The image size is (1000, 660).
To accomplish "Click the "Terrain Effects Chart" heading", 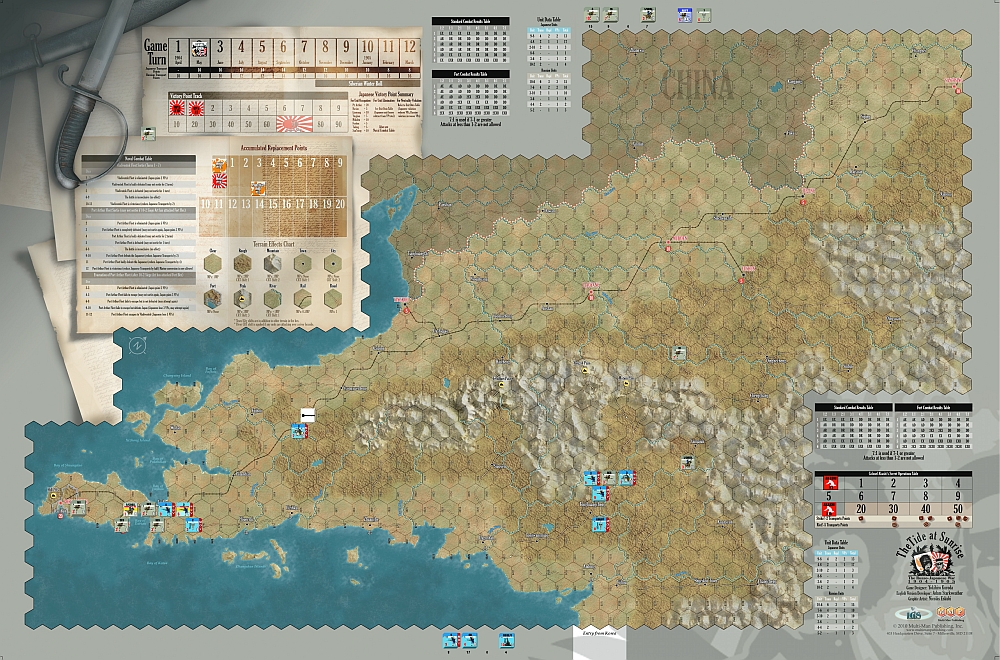I will [x=274, y=244].
